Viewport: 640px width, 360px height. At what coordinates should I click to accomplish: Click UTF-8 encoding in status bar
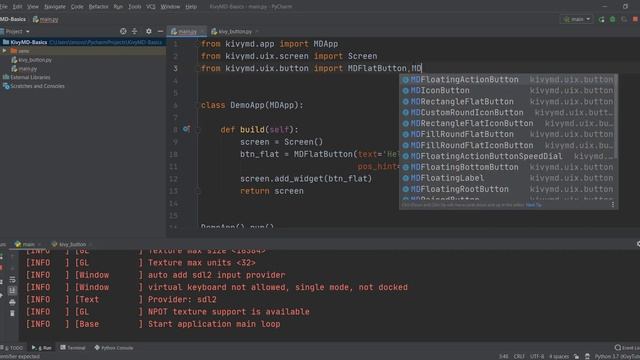pos(537,356)
